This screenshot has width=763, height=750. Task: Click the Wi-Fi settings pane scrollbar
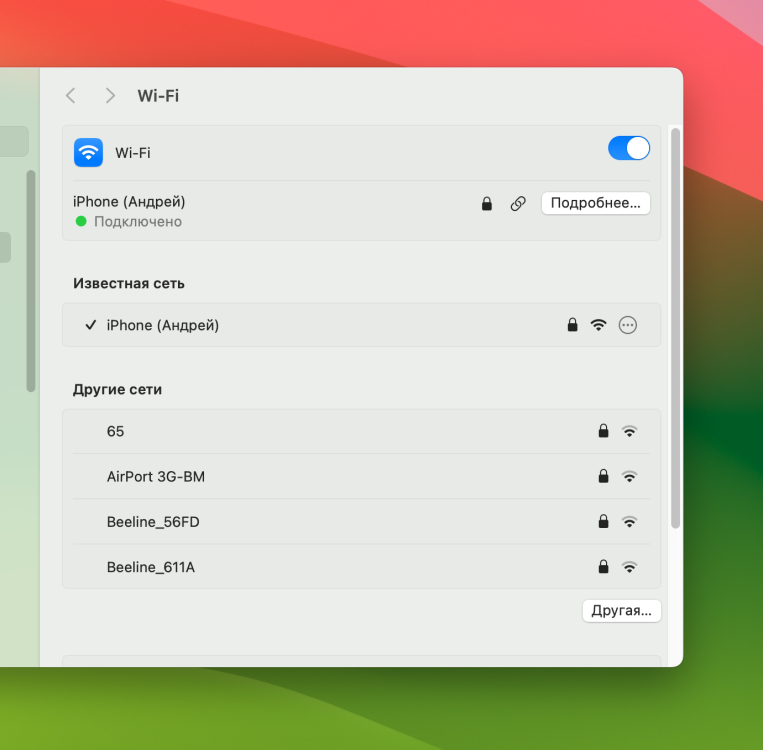click(675, 329)
